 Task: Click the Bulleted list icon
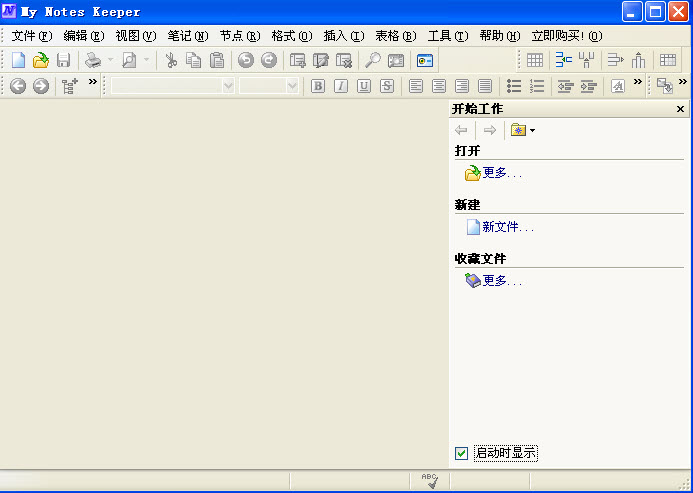(514, 86)
